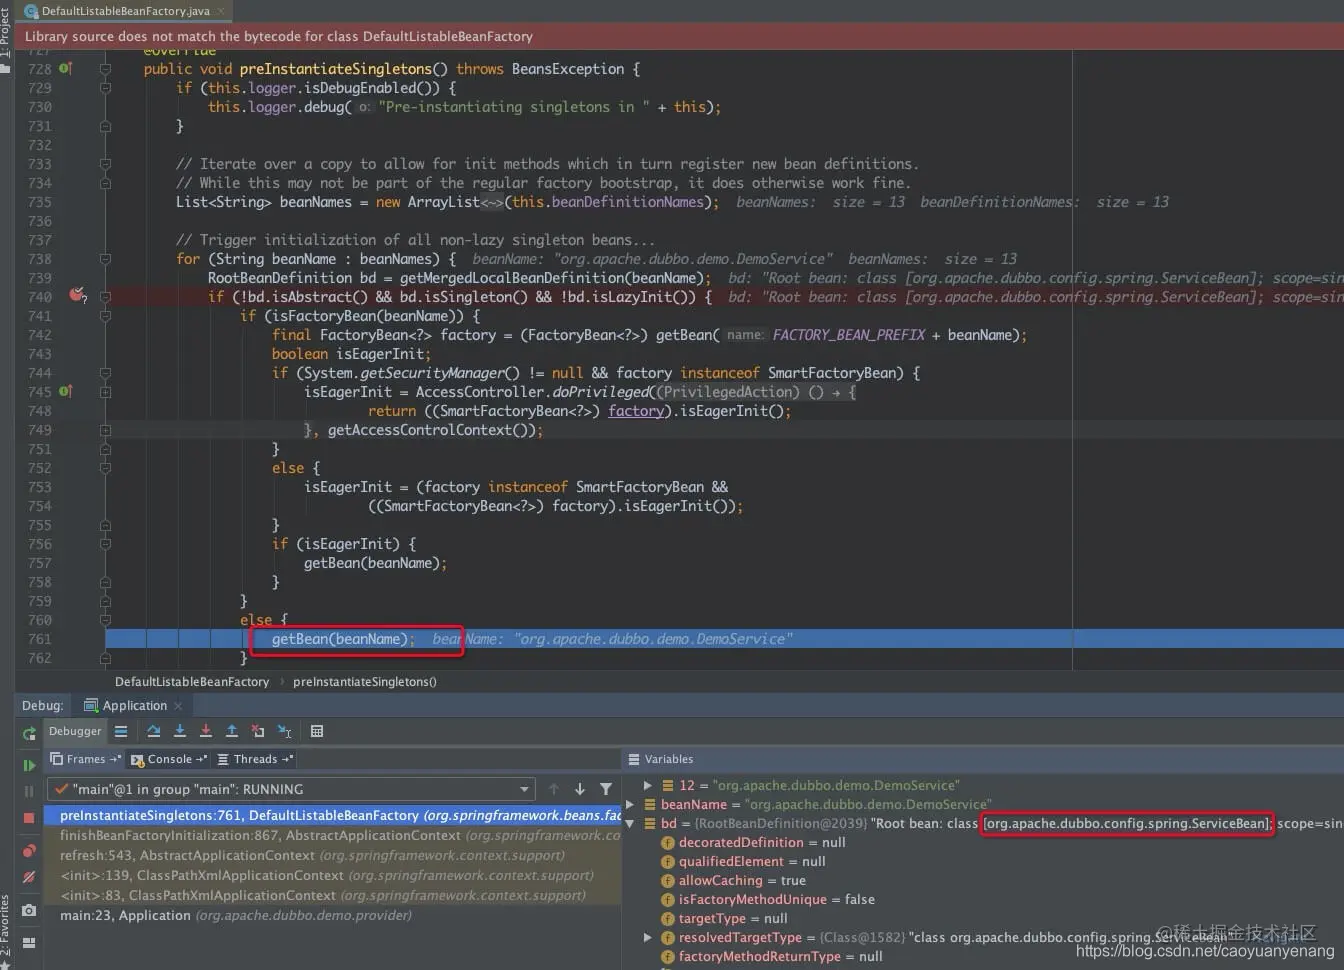Expand variable entry 12

coord(648,786)
